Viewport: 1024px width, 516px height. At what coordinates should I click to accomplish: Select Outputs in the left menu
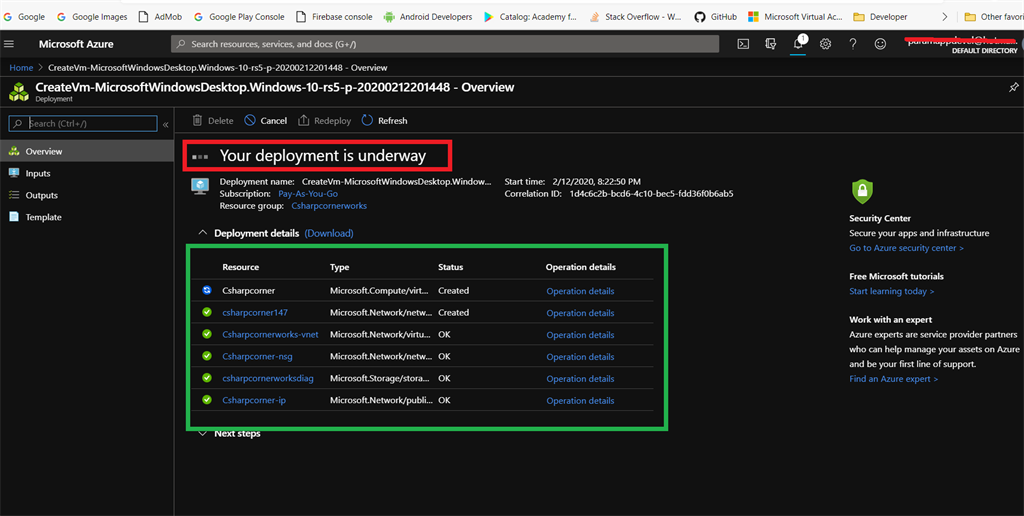tap(87, 195)
